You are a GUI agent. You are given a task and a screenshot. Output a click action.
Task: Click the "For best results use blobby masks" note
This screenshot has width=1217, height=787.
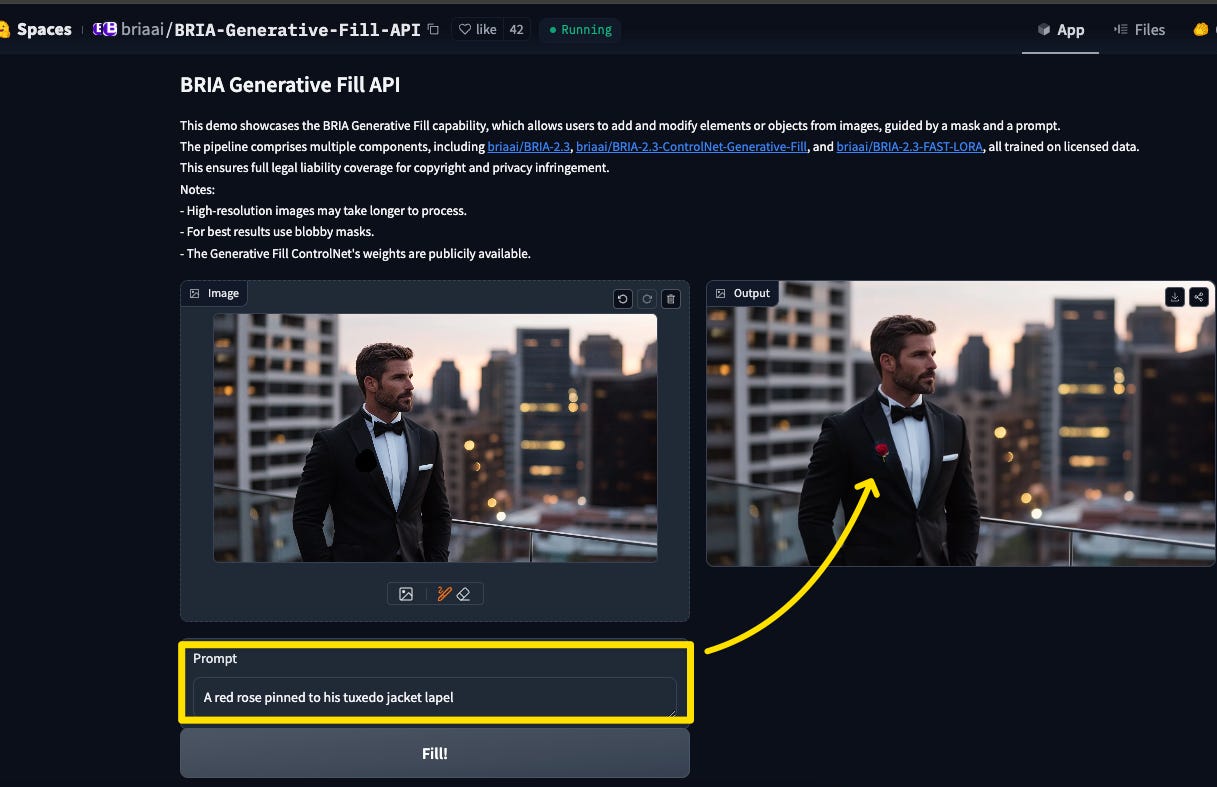[x=277, y=232]
